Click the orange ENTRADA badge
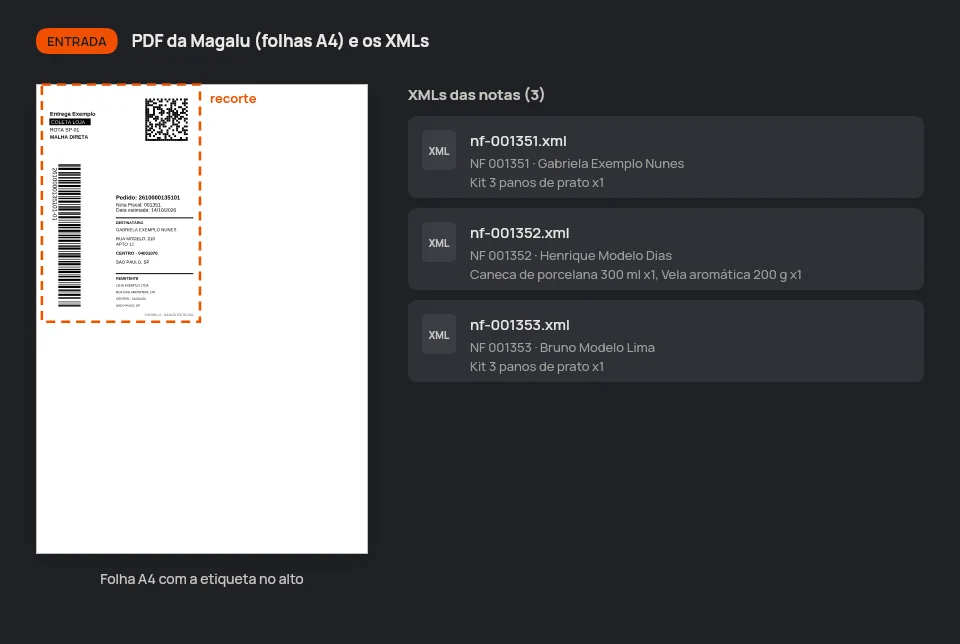The height and width of the screenshot is (644, 960). pyautogui.click(x=77, y=41)
